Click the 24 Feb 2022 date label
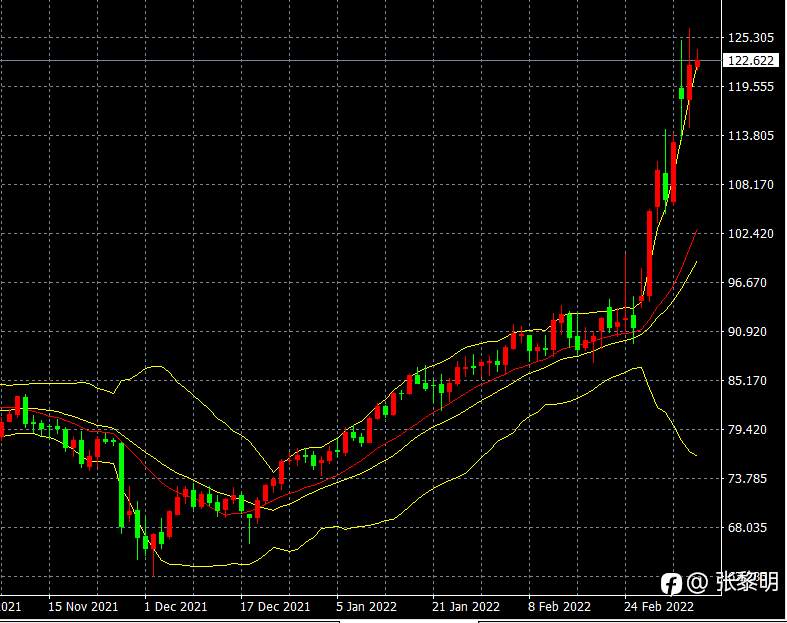Image resolution: width=787 pixels, height=623 pixels. [659, 607]
